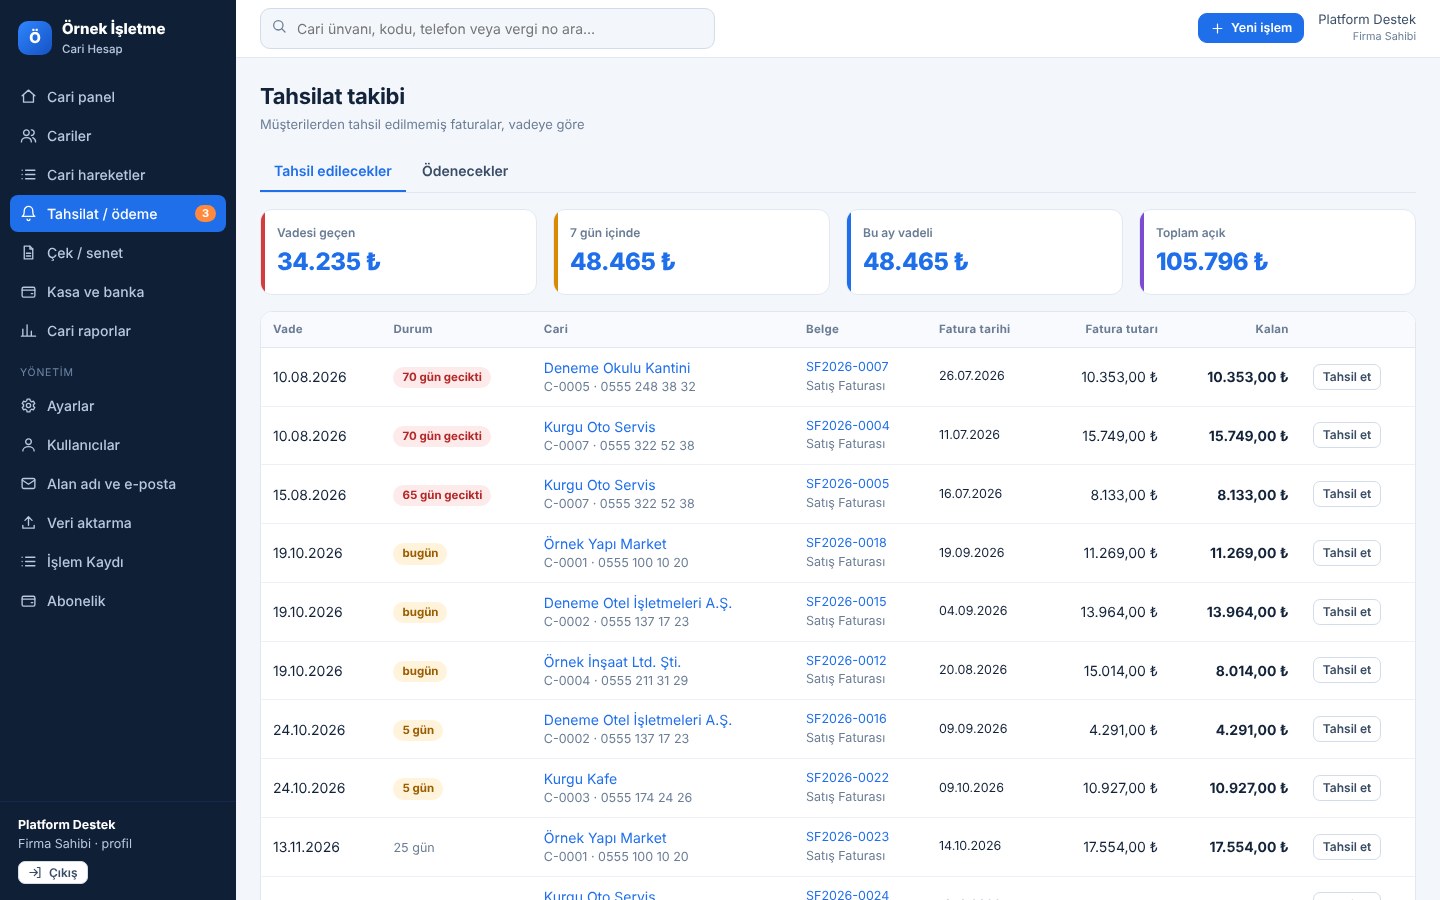Select the Toplam açık summary card
The height and width of the screenshot is (900, 1440).
pos(1277,252)
